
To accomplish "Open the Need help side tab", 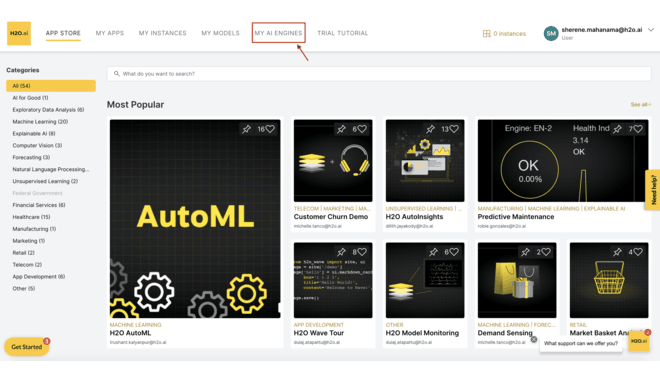I will pos(653,190).
